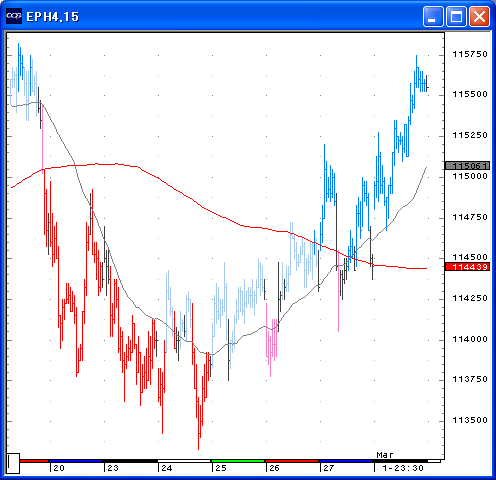This screenshot has height=480, width=496.
Task: Click date label 24 on time axis
Action: pyautogui.click(x=167, y=468)
